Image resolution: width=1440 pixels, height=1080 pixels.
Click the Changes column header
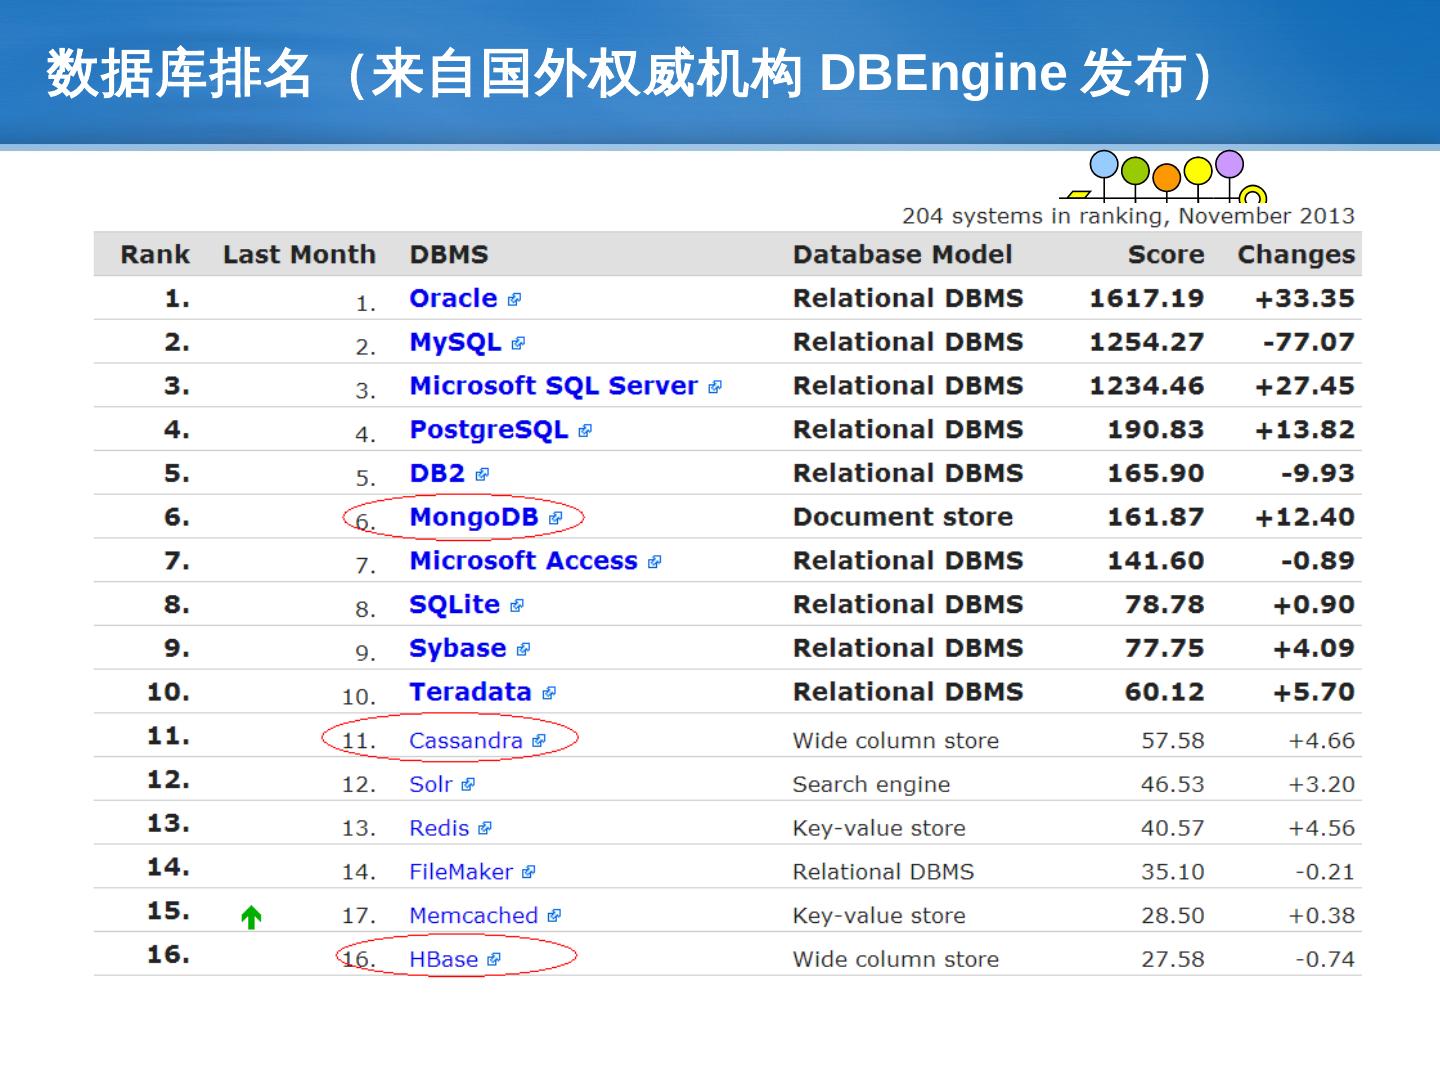tap(1295, 255)
